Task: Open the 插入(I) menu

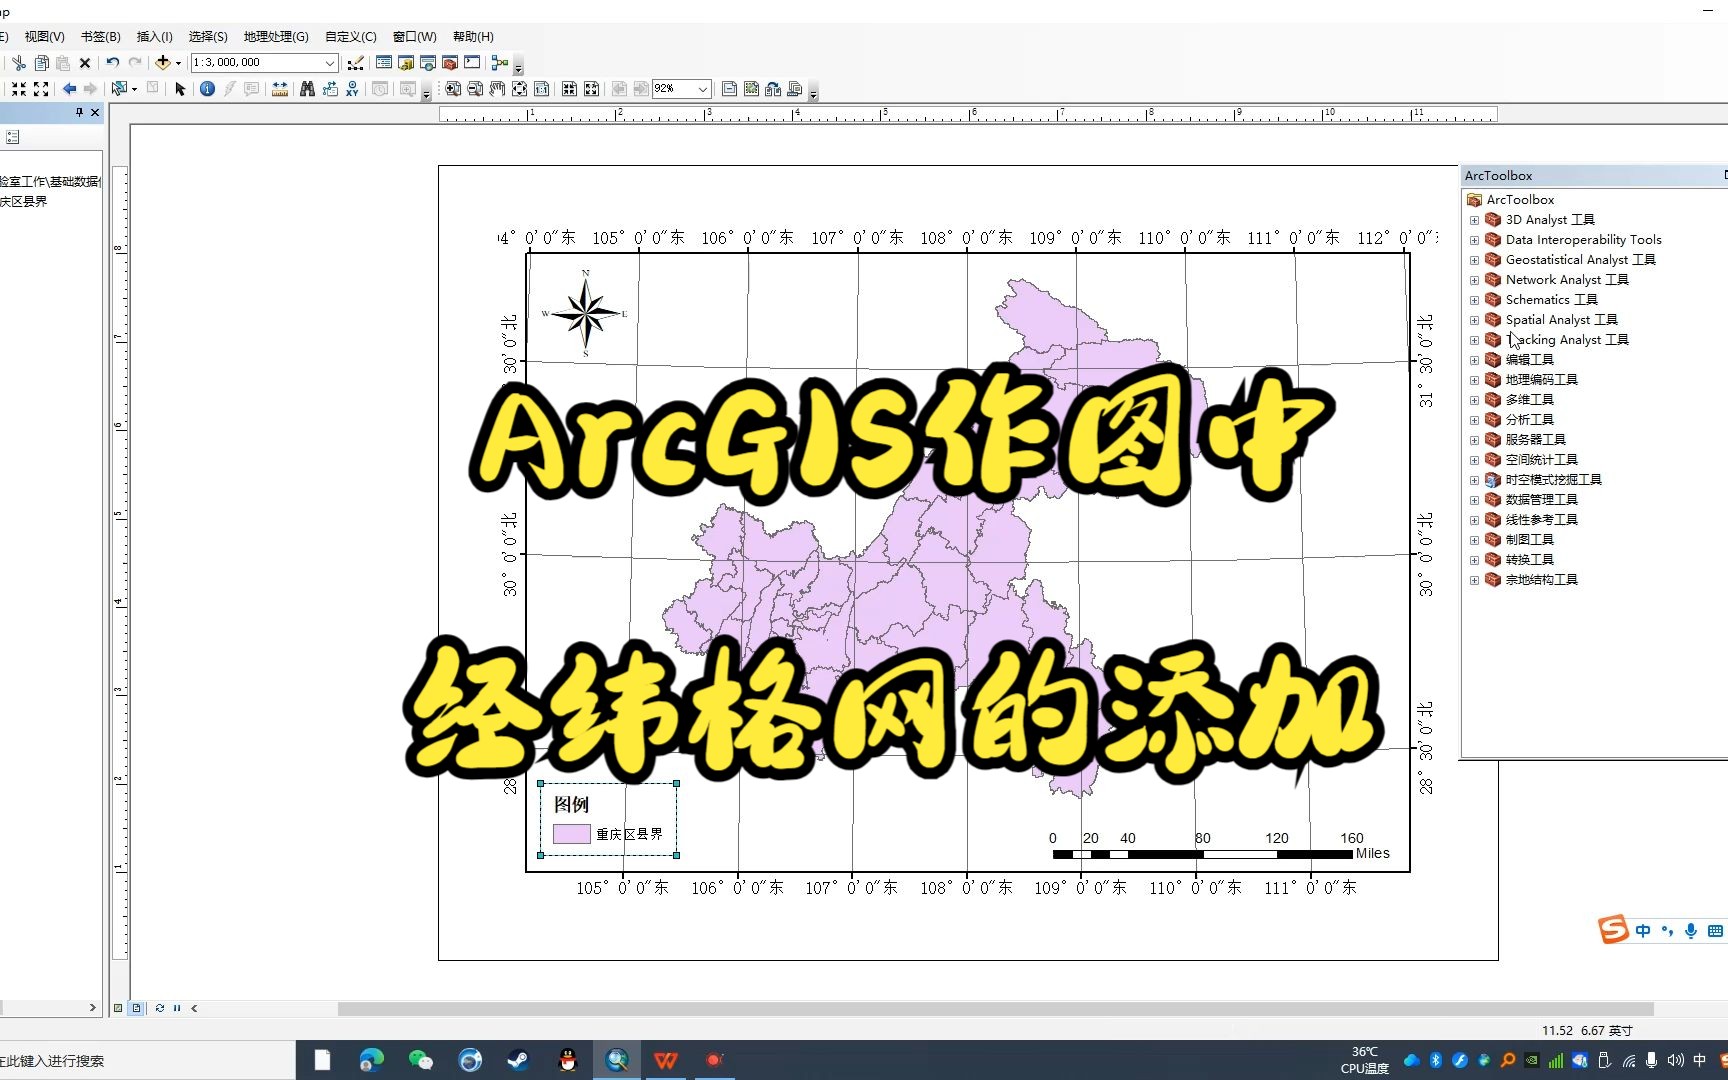Action: [x=154, y=36]
